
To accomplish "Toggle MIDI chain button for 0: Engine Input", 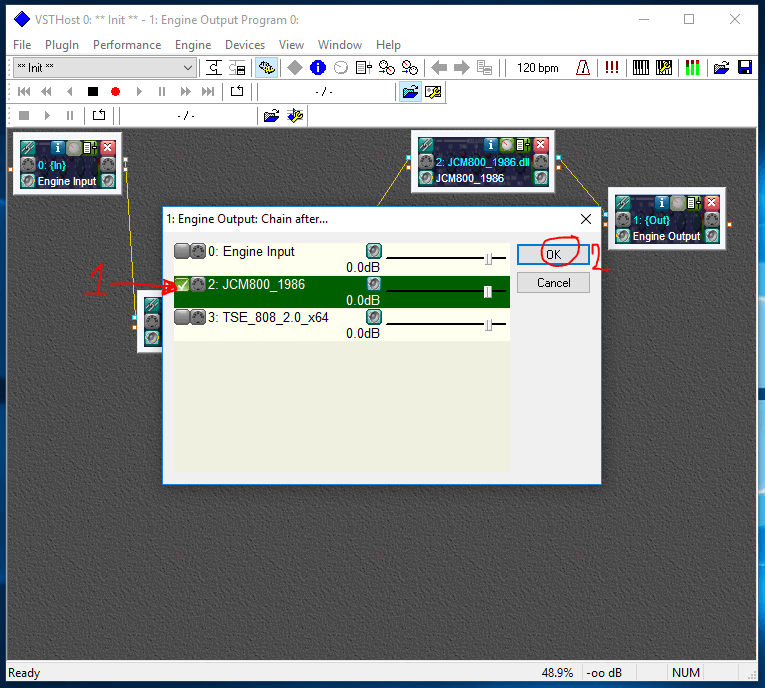I will point(198,251).
